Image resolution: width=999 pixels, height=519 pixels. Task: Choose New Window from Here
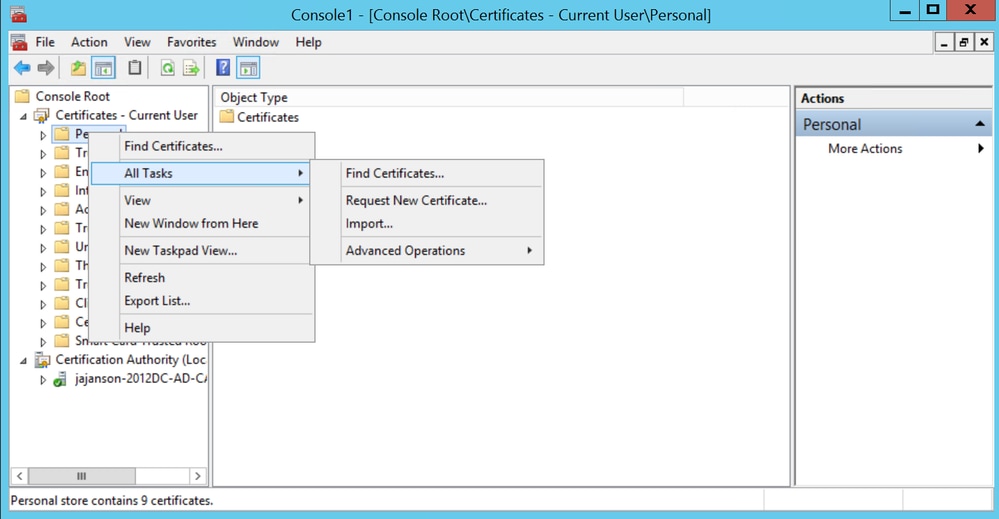(202, 224)
